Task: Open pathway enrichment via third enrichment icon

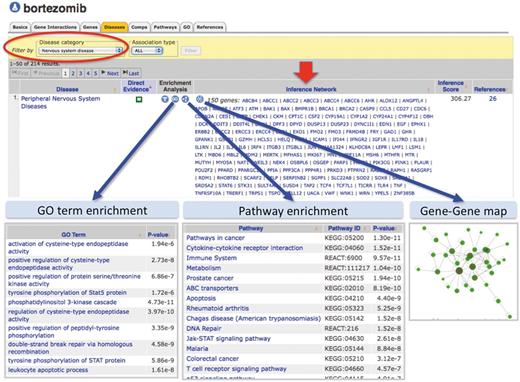Action: (x=185, y=99)
